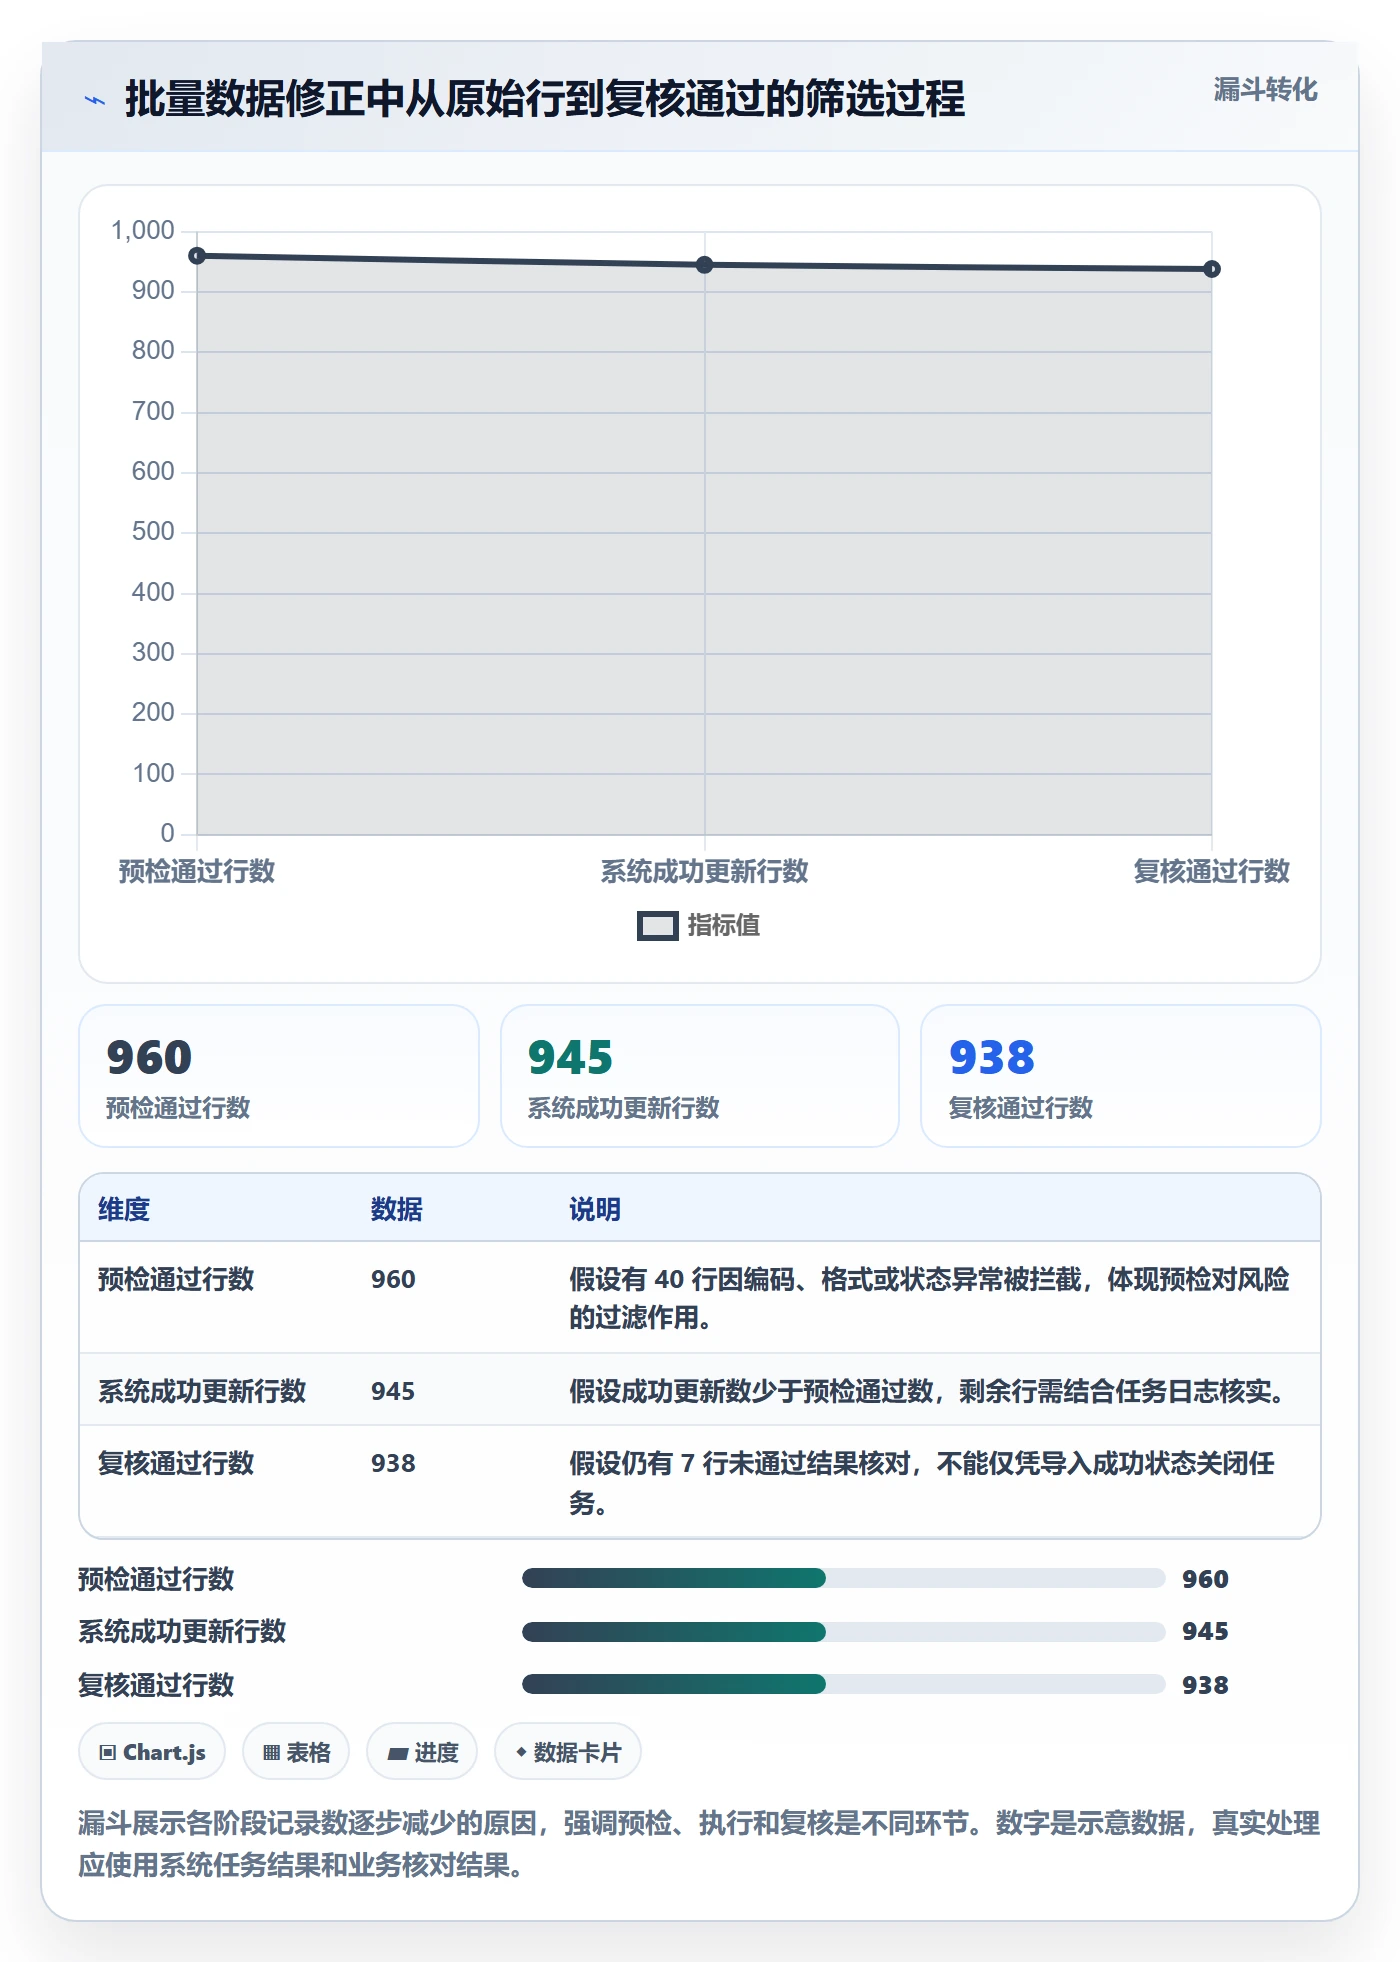Viewport: 1400px width, 1962px height.
Task: Click the note about 7 行未通过结果核对
Action: coord(922,1483)
